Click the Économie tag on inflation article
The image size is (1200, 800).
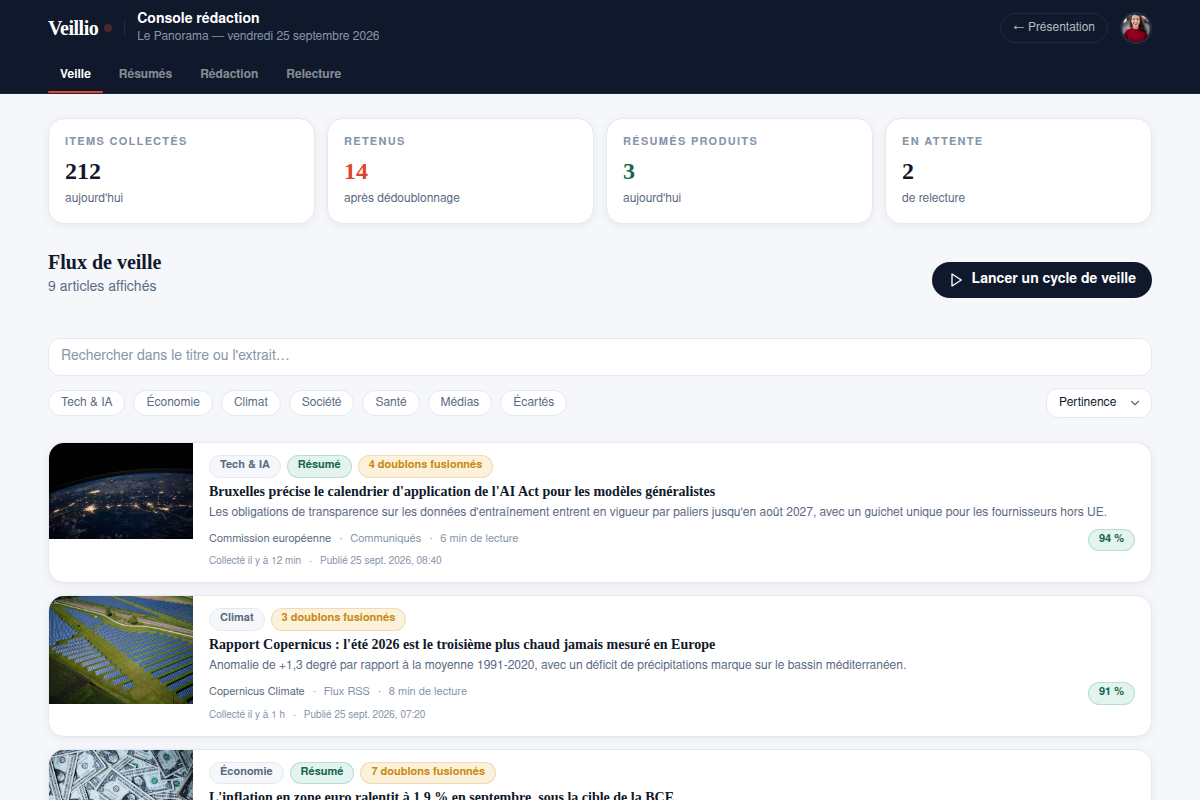[246, 772]
